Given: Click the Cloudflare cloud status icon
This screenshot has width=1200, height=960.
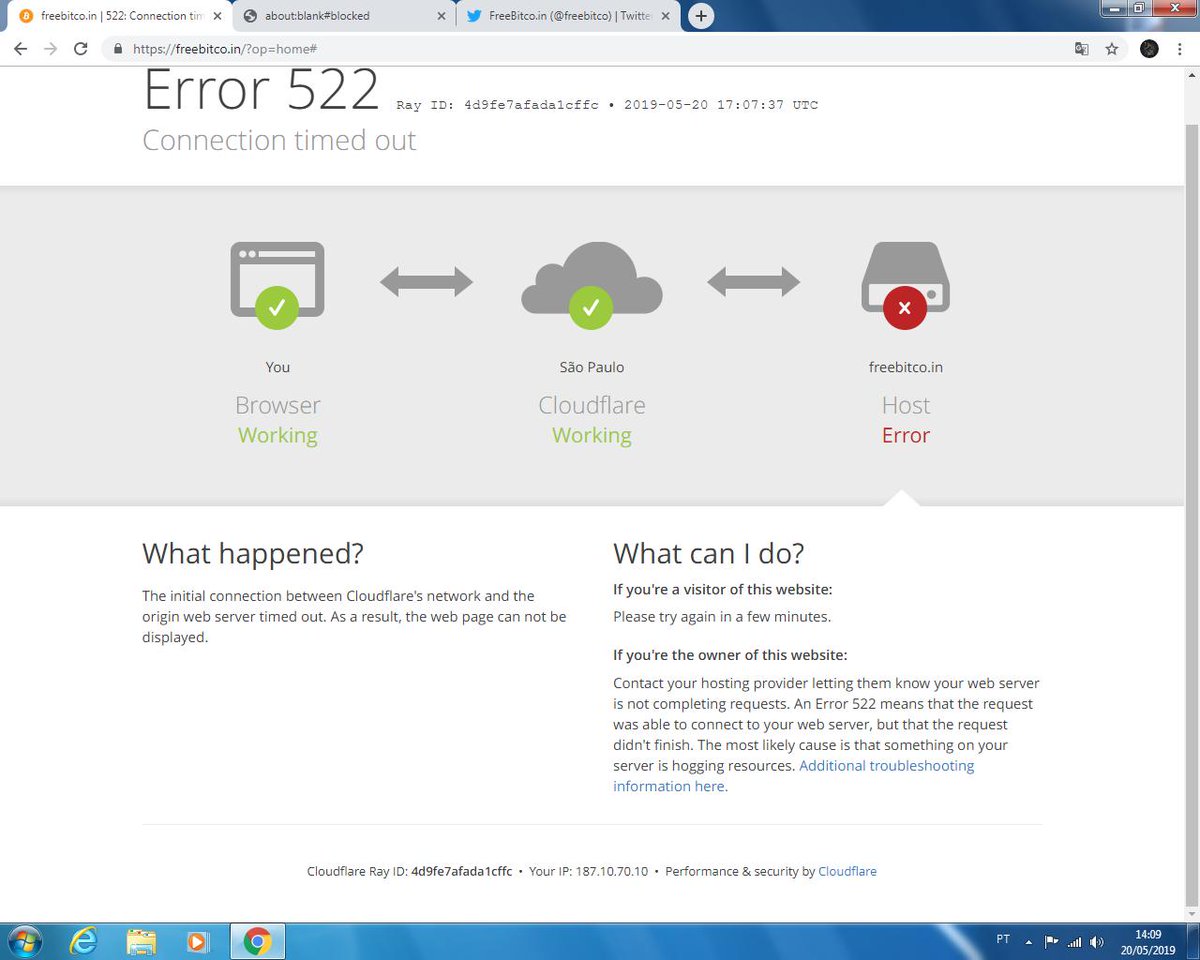Looking at the screenshot, I should pyautogui.click(x=591, y=285).
